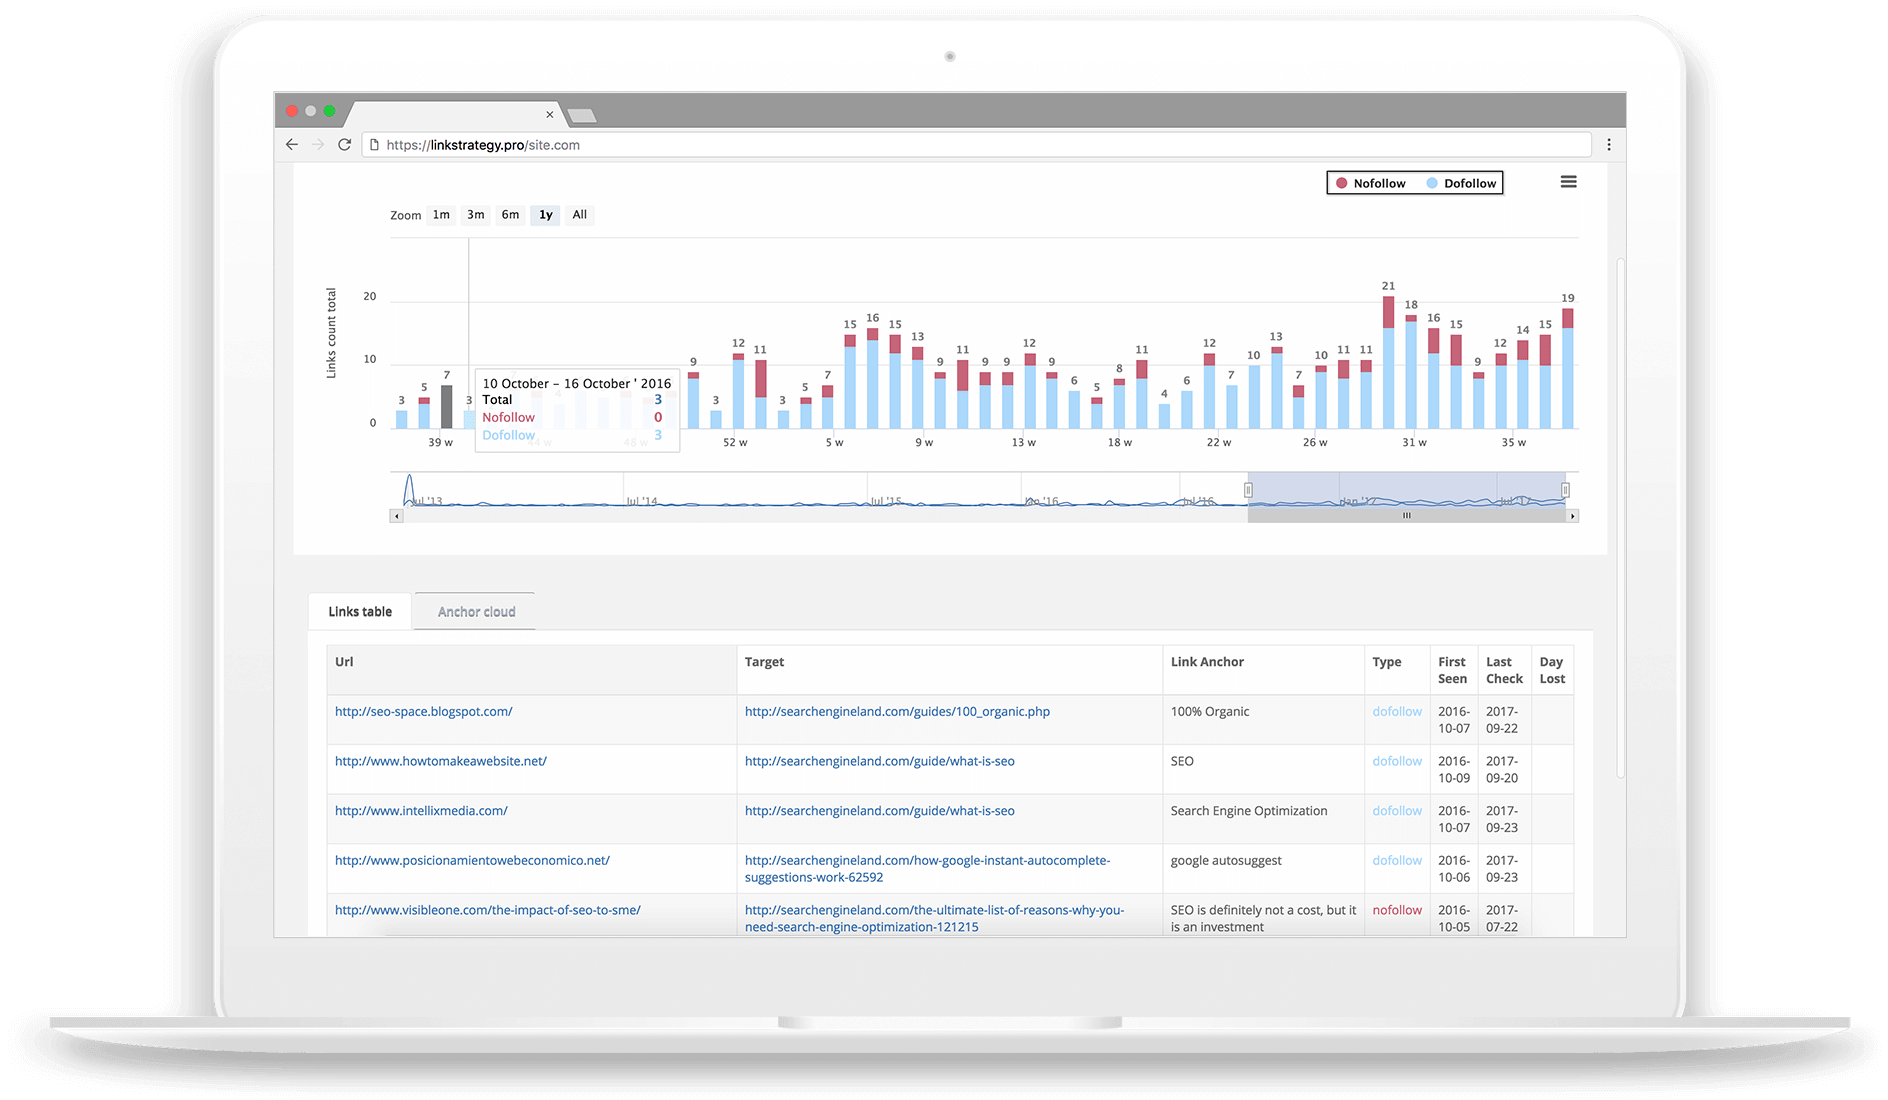
Task: Close the current browser tab
Action: (549, 115)
